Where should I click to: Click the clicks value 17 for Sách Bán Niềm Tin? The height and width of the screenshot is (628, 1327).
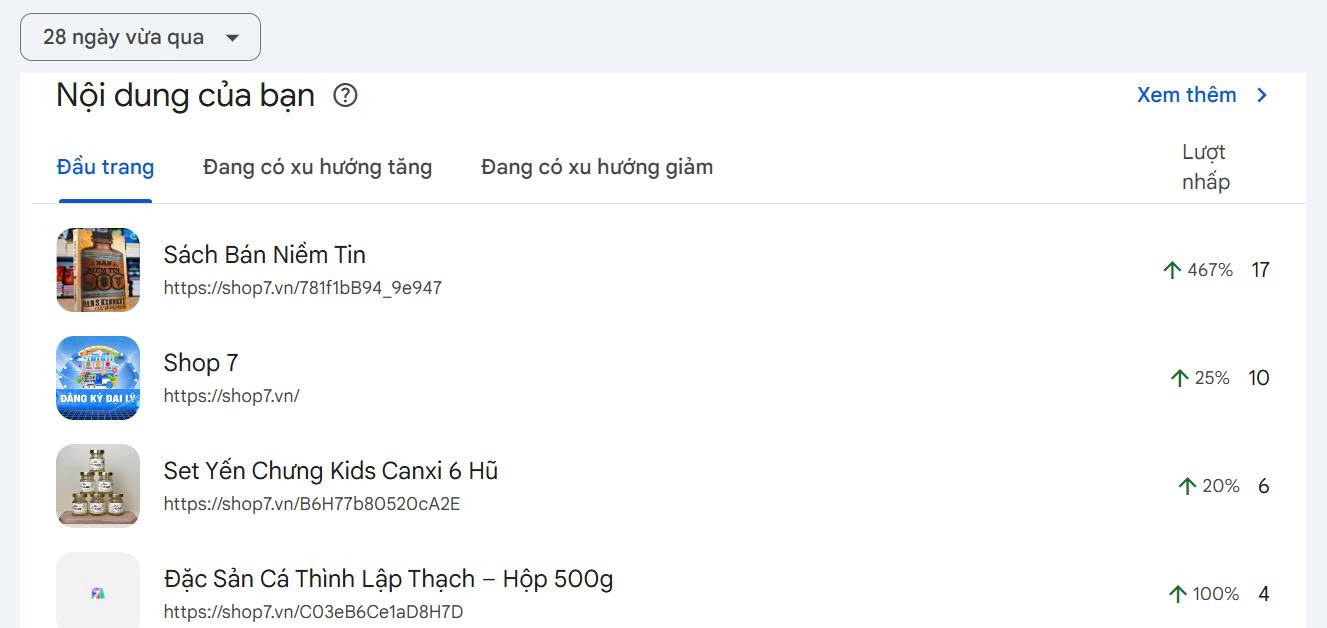click(x=1261, y=270)
